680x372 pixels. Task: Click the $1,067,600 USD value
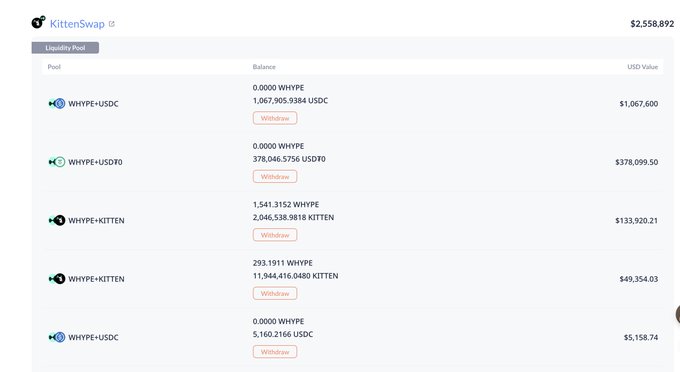pyautogui.click(x=638, y=104)
